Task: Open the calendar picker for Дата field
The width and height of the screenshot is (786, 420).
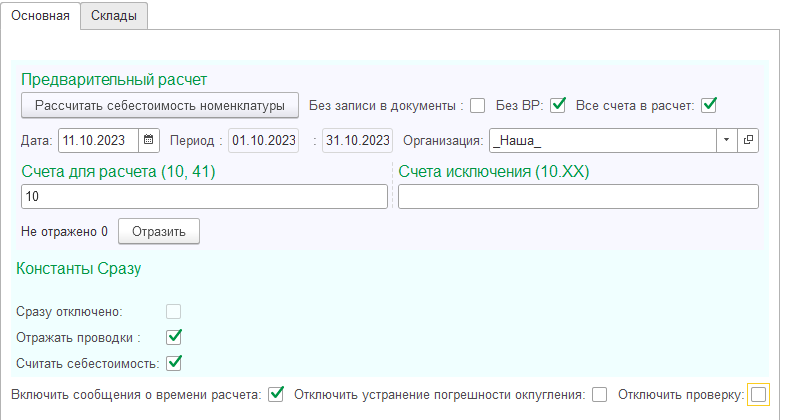Action: (x=148, y=140)
